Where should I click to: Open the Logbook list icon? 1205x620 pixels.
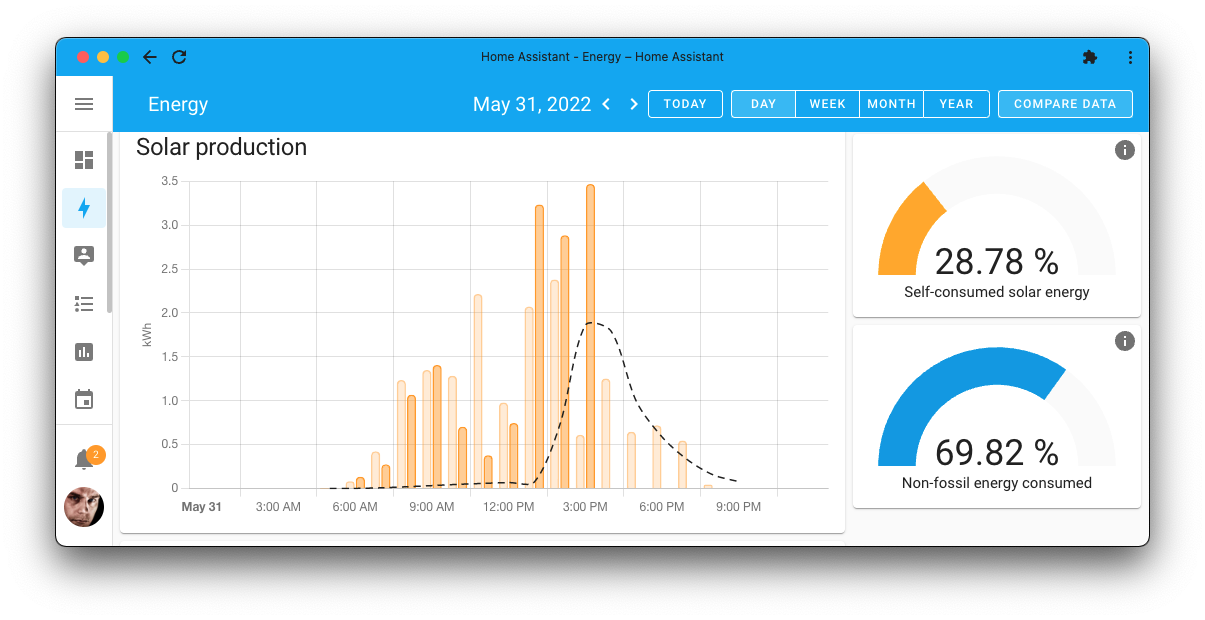point(84,304)
